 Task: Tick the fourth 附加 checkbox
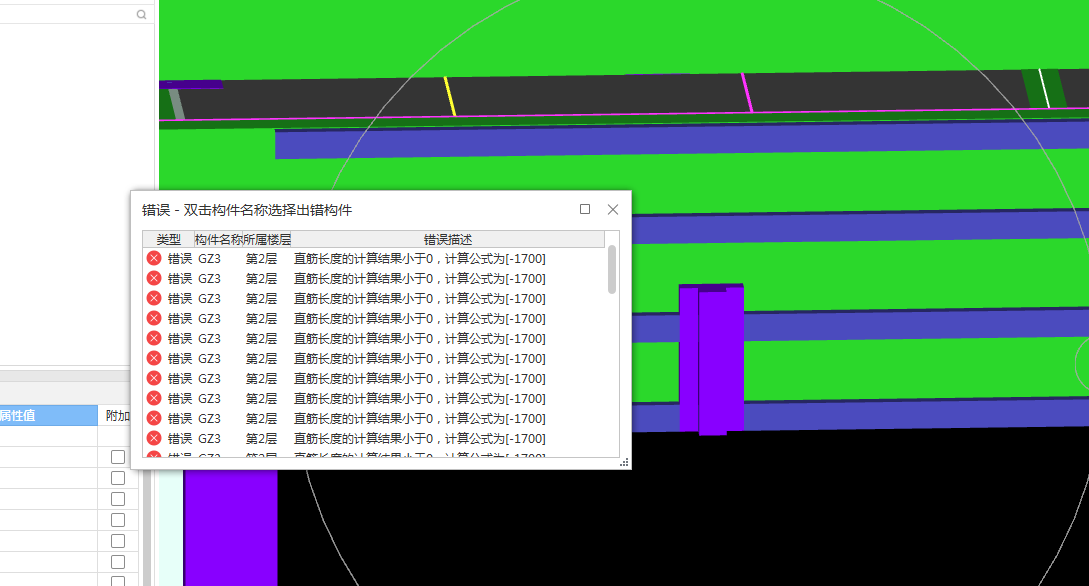[118, 519]
